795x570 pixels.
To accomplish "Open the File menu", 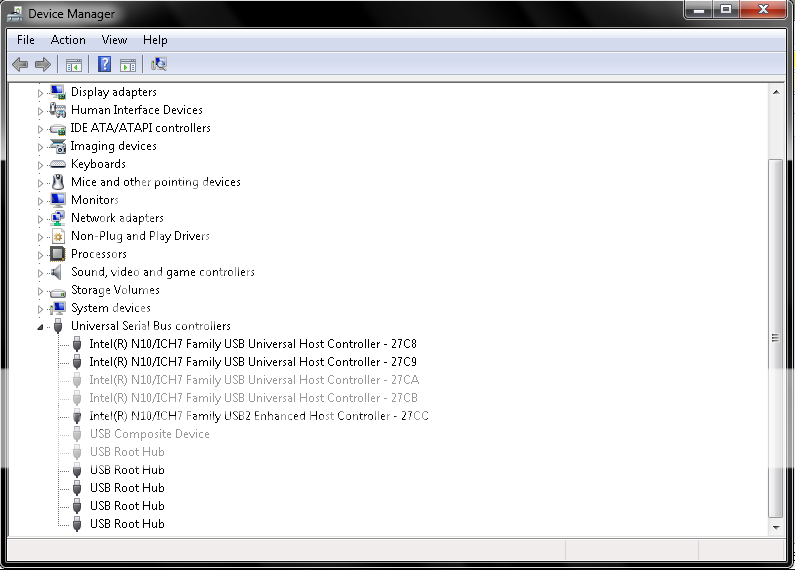I will [26, 40].
